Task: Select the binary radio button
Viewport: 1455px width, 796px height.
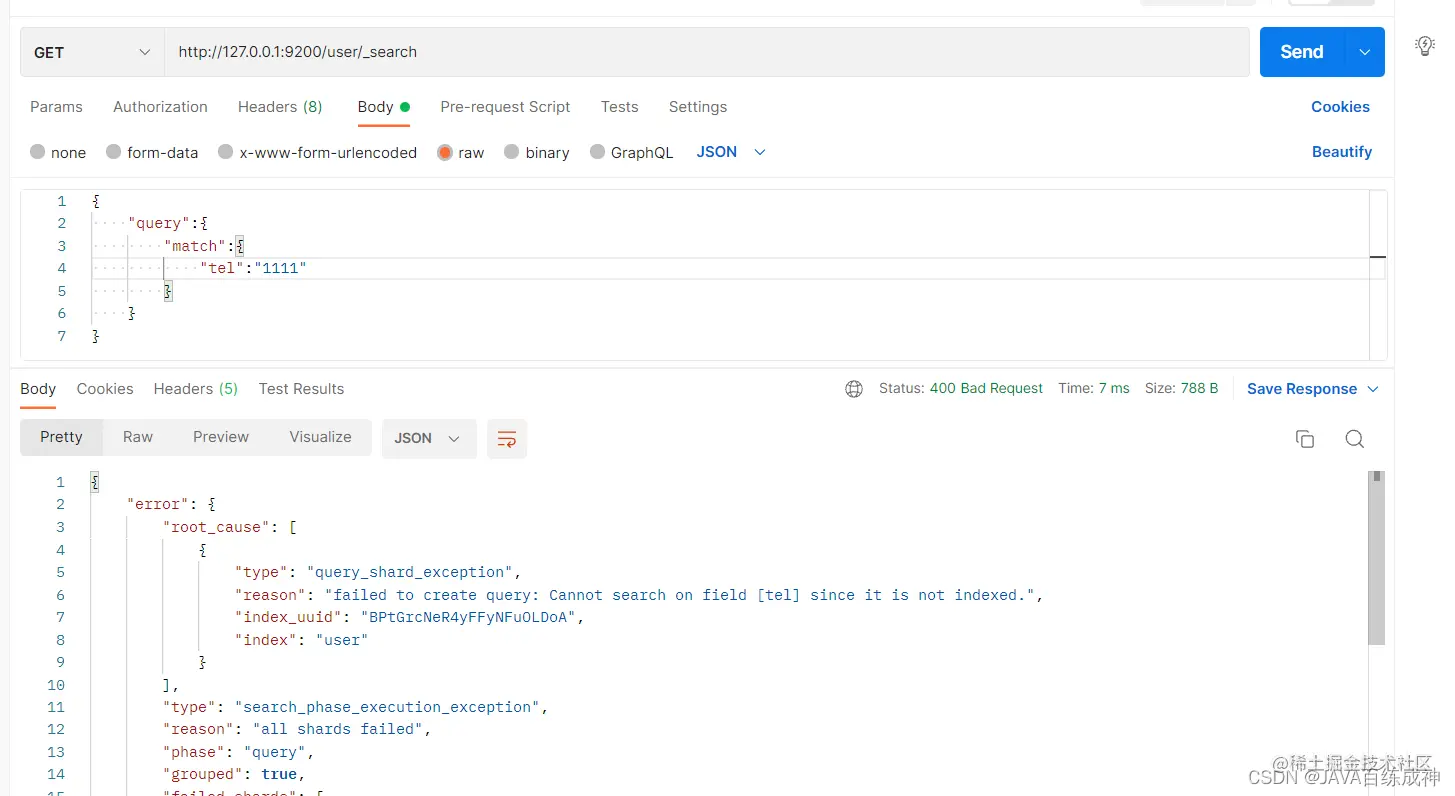Action: (x=512, y=152)
